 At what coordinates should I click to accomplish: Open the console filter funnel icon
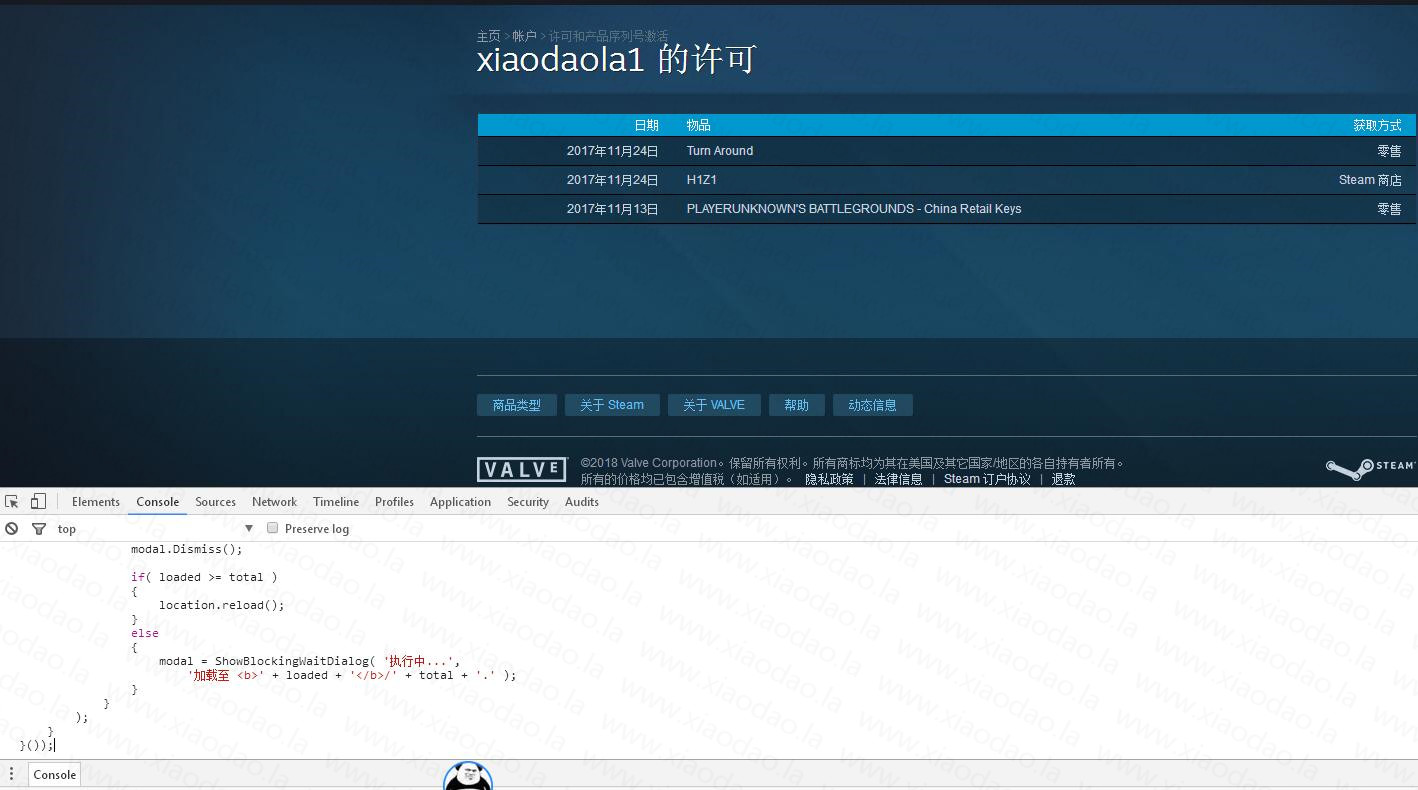[x=39, y=529]
